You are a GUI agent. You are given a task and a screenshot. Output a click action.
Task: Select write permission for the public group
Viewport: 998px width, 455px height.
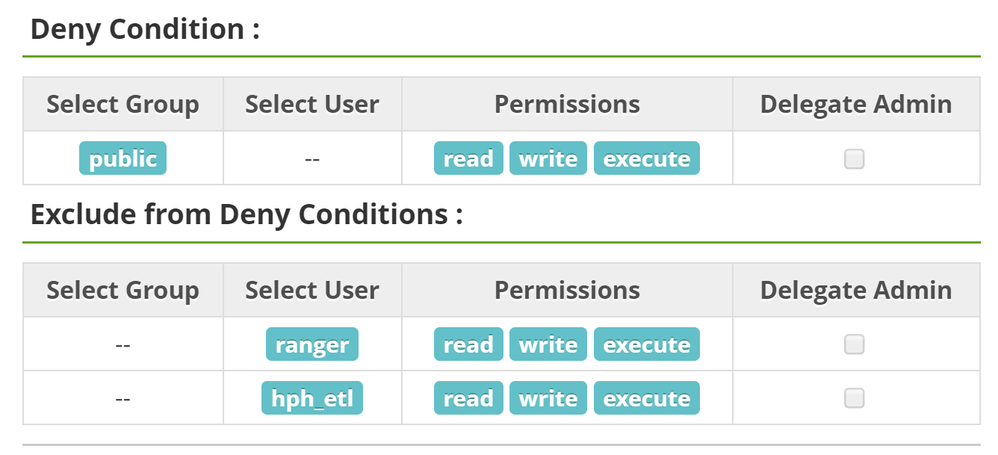coord(549,159)
